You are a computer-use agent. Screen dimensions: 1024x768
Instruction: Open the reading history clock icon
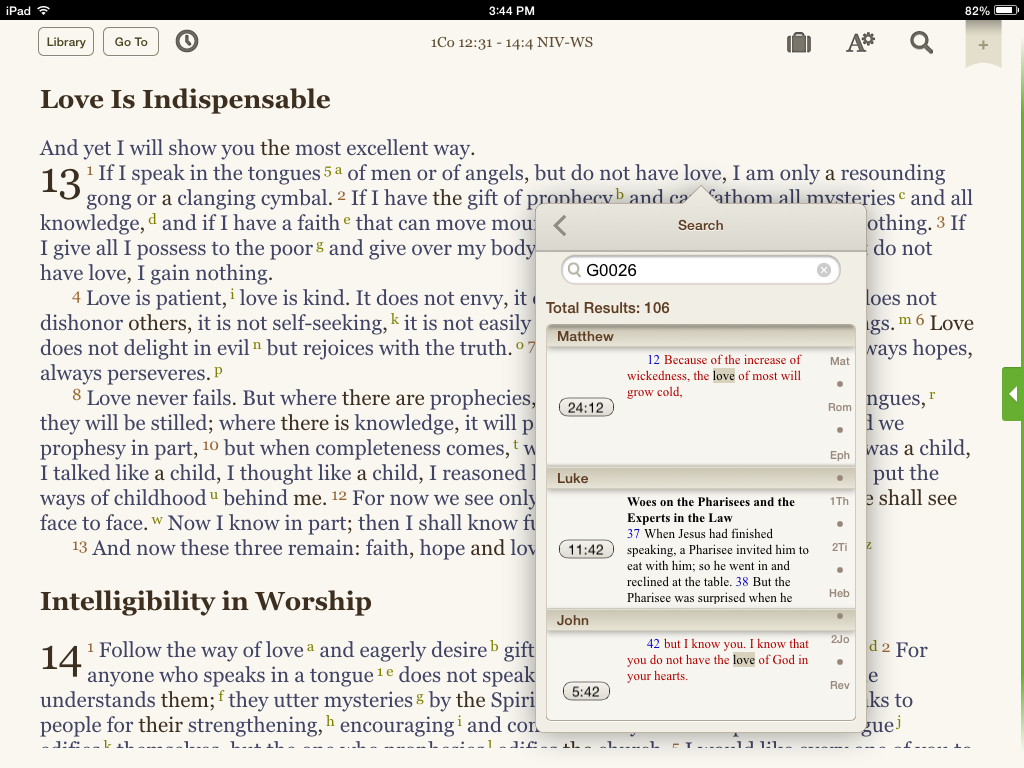[x=187, y=42]
